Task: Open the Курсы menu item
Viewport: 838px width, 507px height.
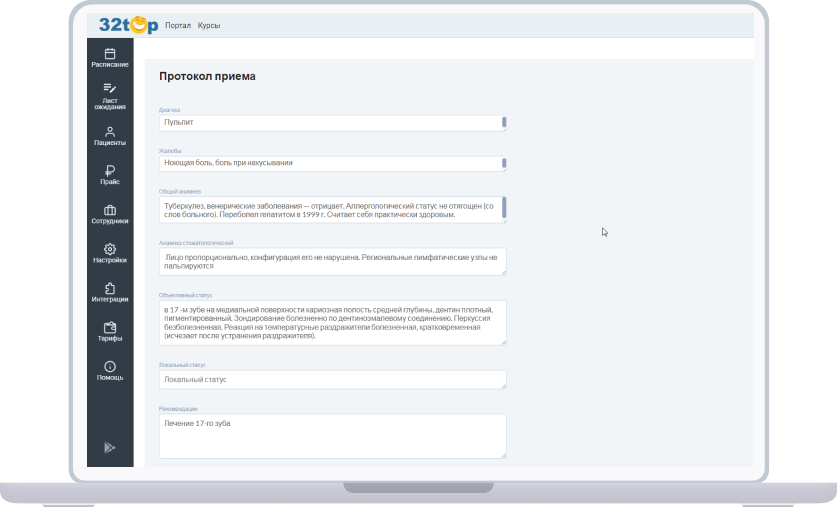Action: click(208, 26)
